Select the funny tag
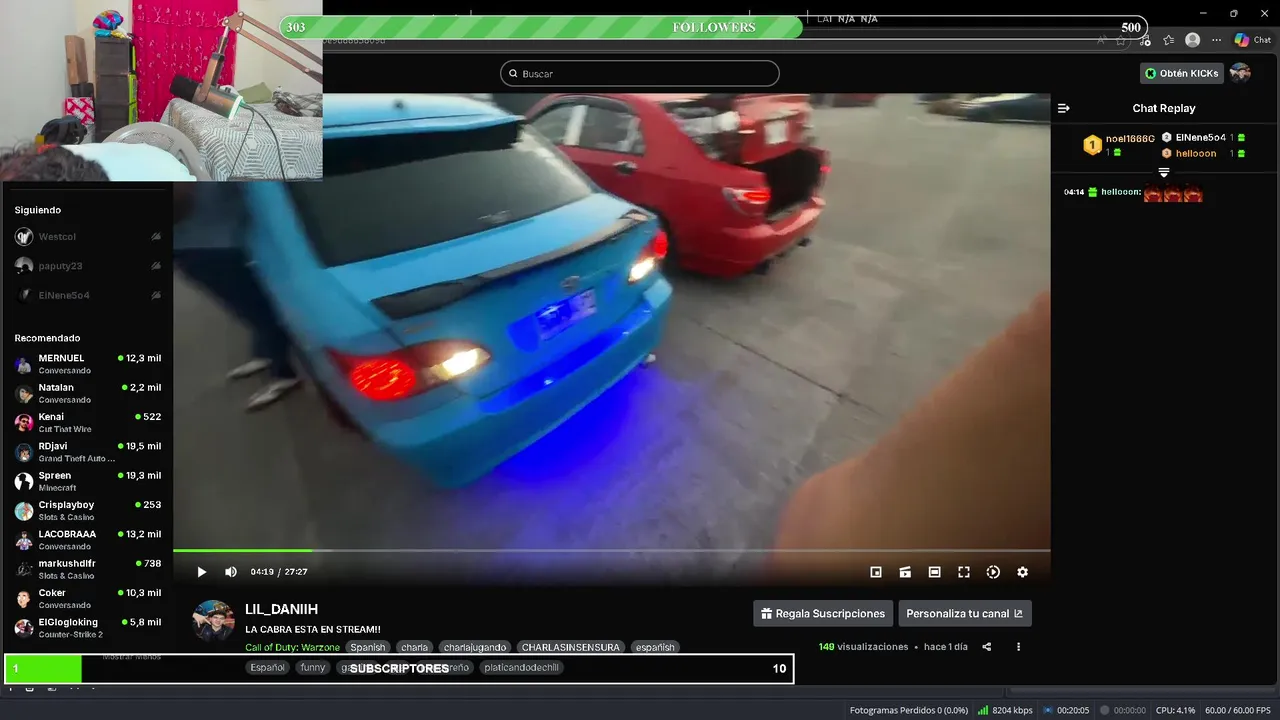Screen dimensions: 1280x720 click(313, 667)
